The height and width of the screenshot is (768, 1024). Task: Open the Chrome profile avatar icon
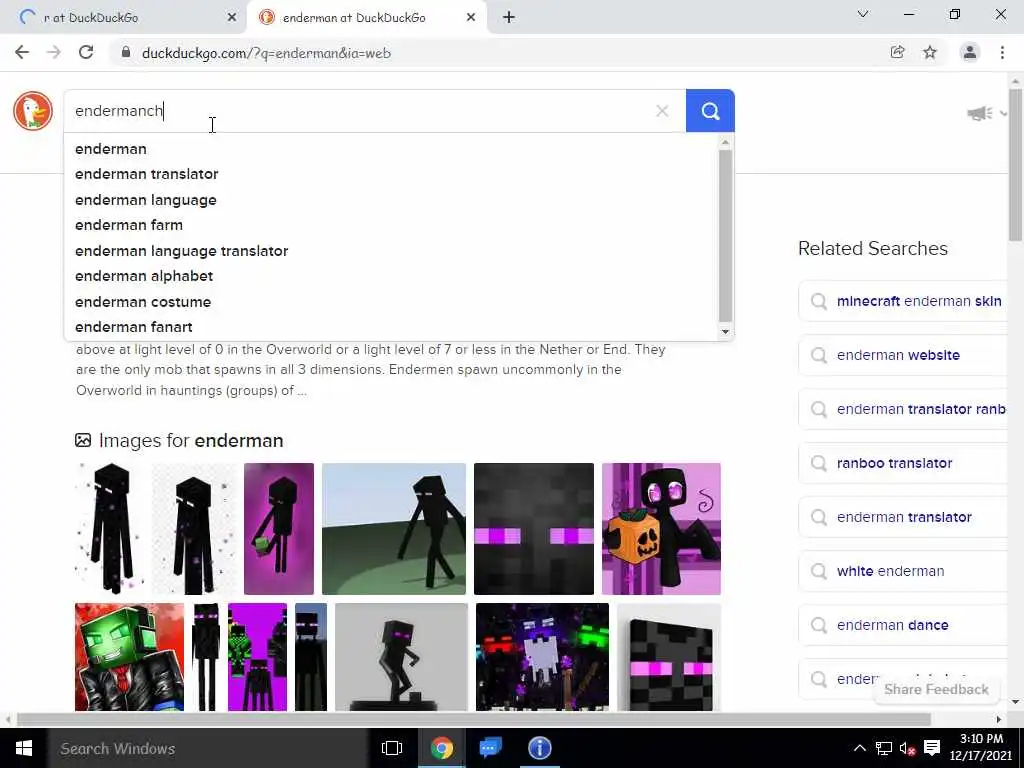coord(970,53)
